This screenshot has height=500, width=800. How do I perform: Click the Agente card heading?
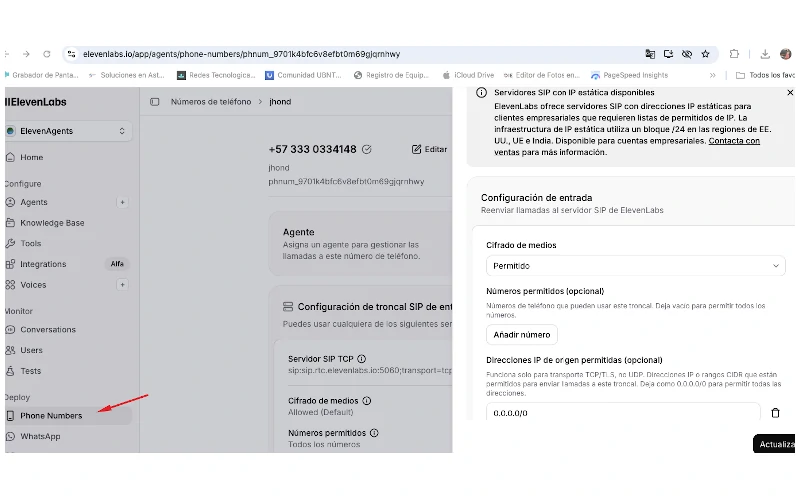tap(298, 232)
